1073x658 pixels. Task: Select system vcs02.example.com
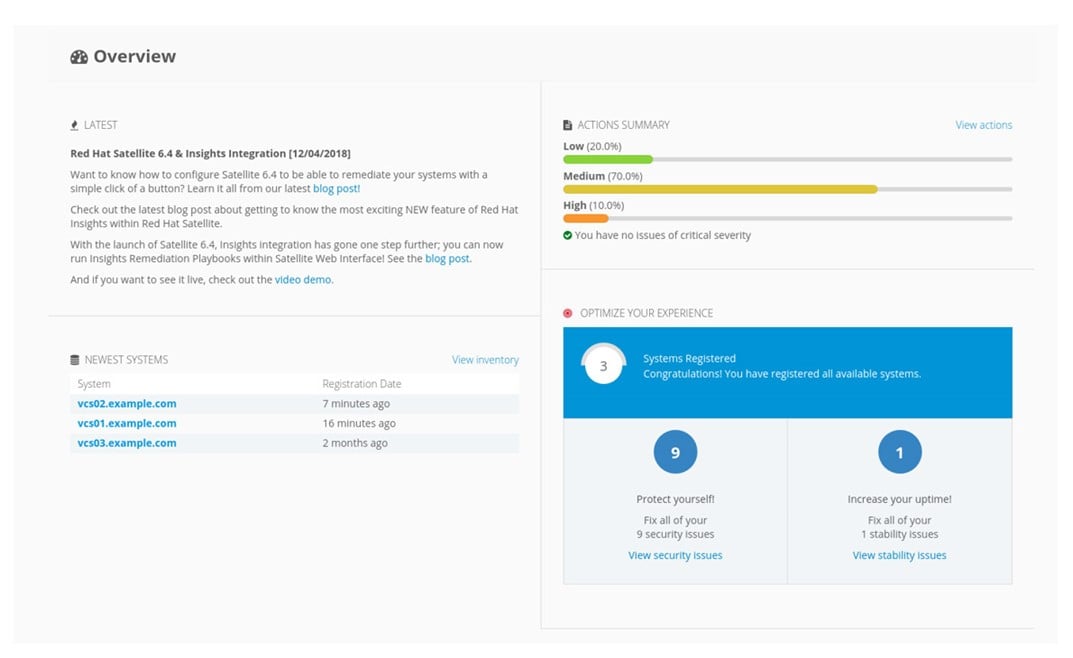pos(127,404)
